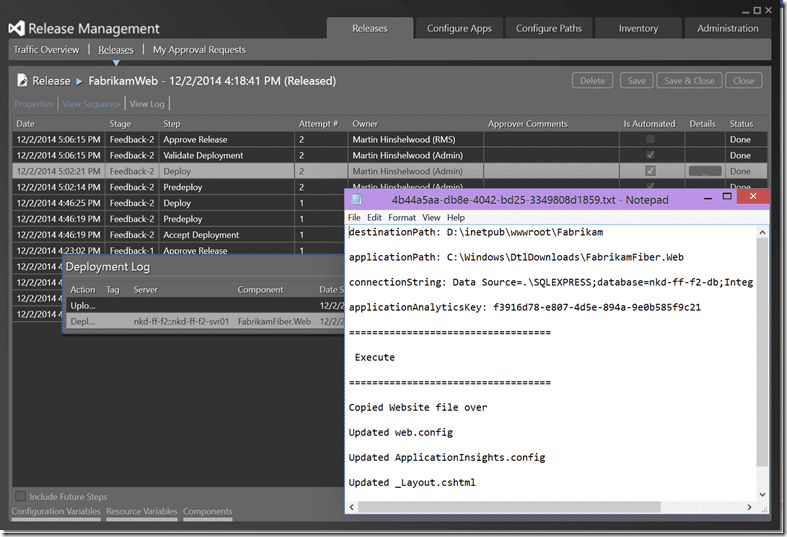
Task: Click the Updated web.config line in Notepad
Action: tap(401, 432)
